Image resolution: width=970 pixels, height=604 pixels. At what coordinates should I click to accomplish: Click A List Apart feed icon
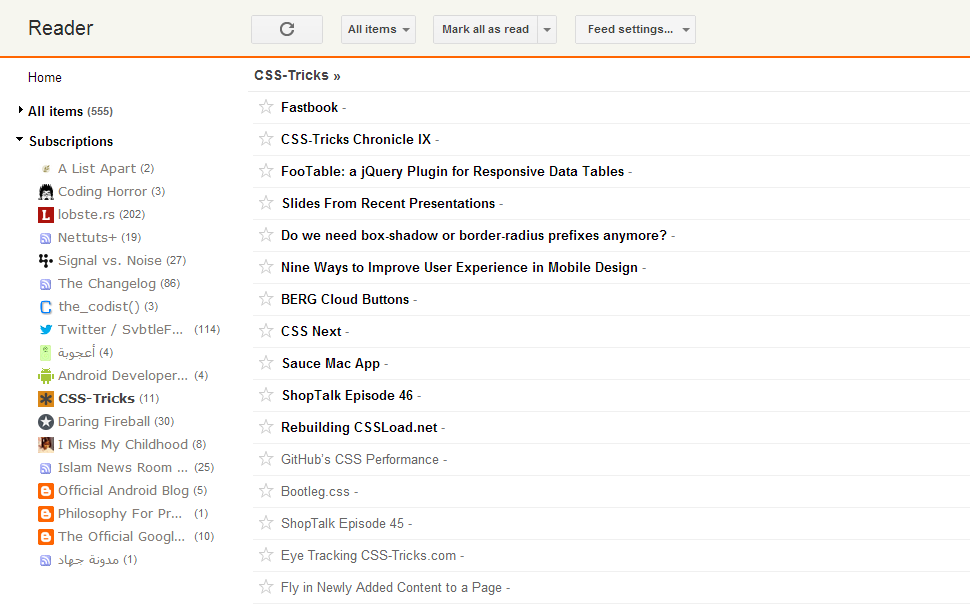click(x=46, y=169)
